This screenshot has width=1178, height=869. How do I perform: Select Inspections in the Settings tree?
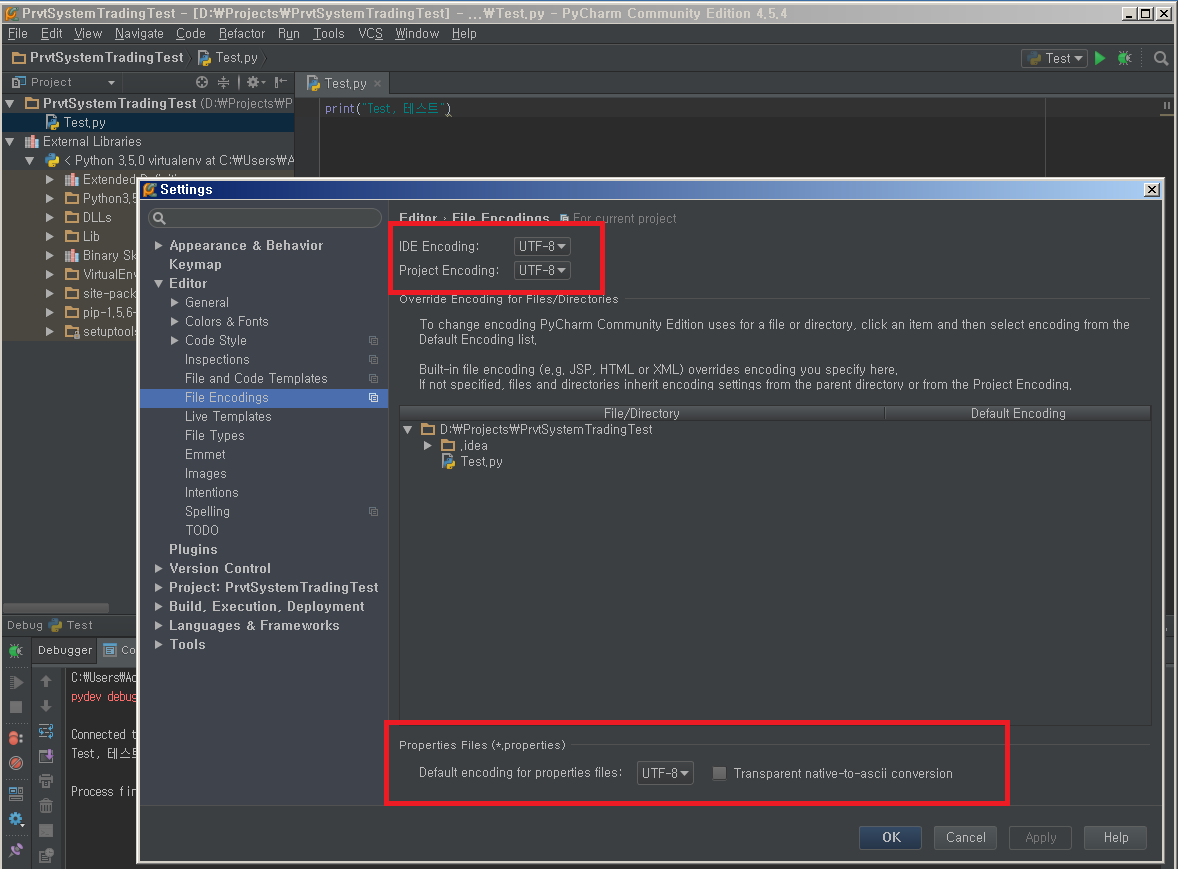(217, 360)
